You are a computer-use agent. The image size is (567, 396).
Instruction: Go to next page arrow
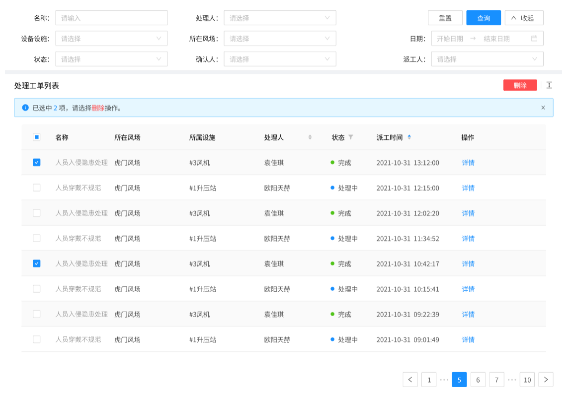pyautogui.click(x=546, y=379)
